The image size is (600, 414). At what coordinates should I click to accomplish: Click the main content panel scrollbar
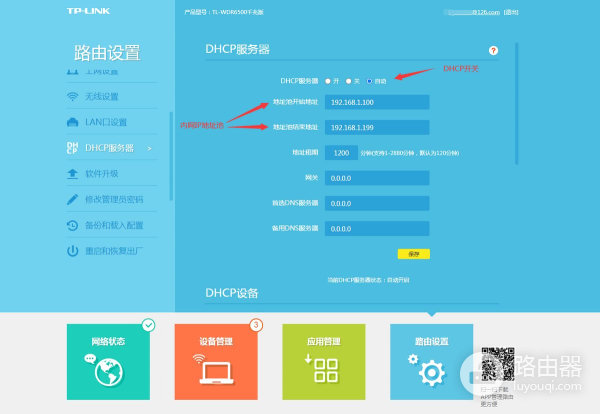(x=517, y=104)
